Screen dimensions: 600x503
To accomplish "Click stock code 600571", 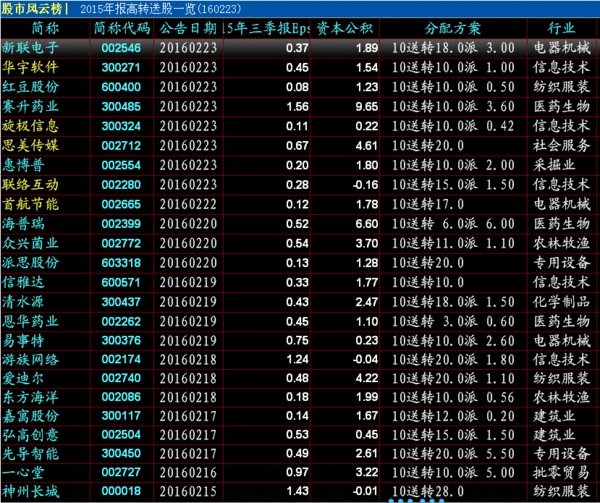I will (121, 282).
